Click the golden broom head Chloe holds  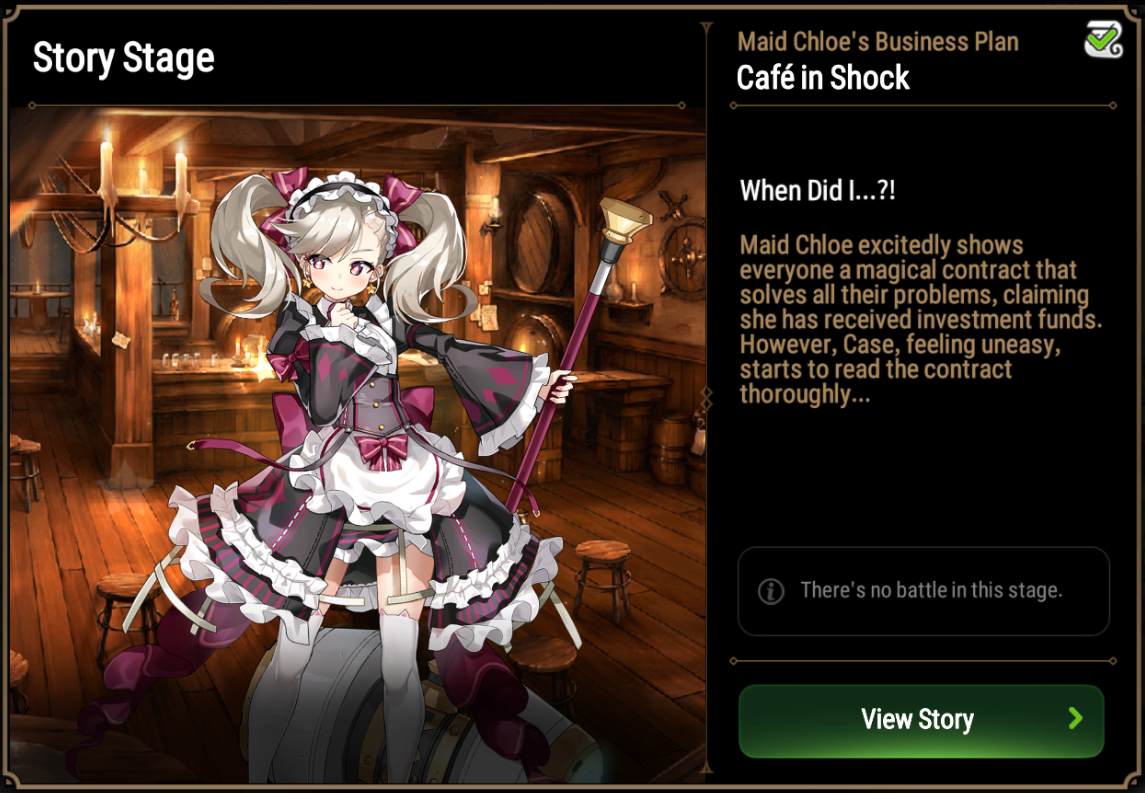[x=625, y=221]
